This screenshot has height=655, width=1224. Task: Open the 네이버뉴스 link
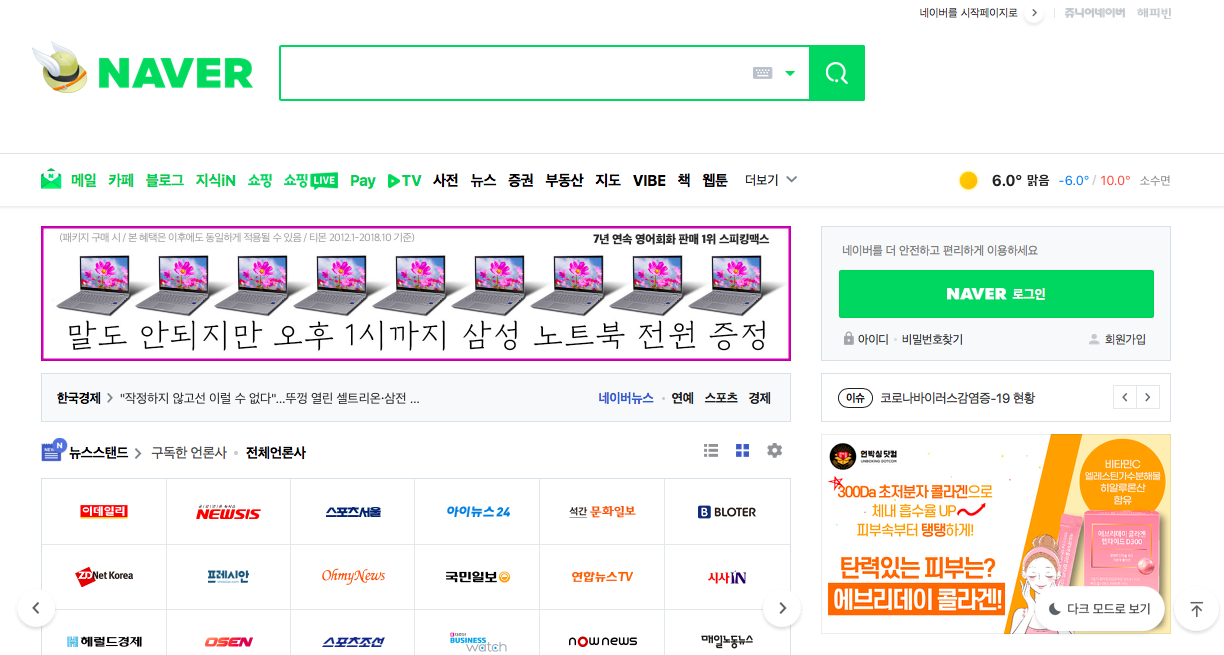coord(626,398)
